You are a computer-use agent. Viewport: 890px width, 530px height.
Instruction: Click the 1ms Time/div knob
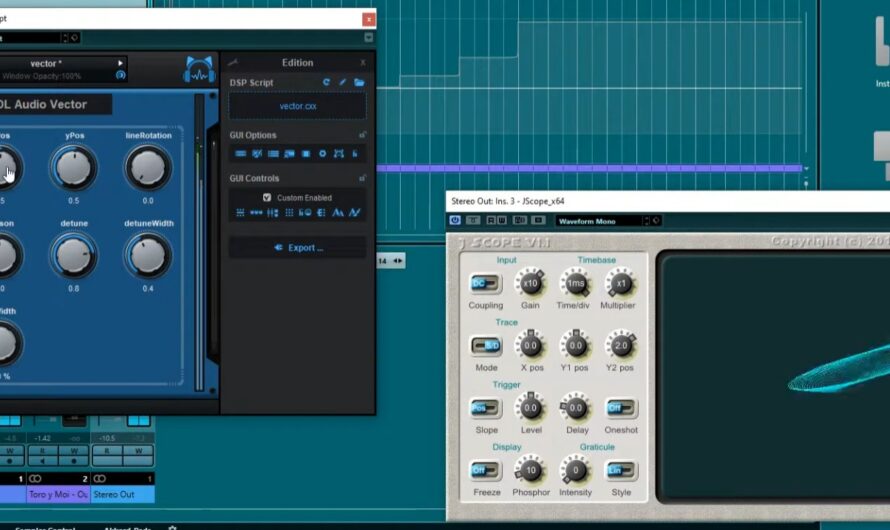click(576, 283)
